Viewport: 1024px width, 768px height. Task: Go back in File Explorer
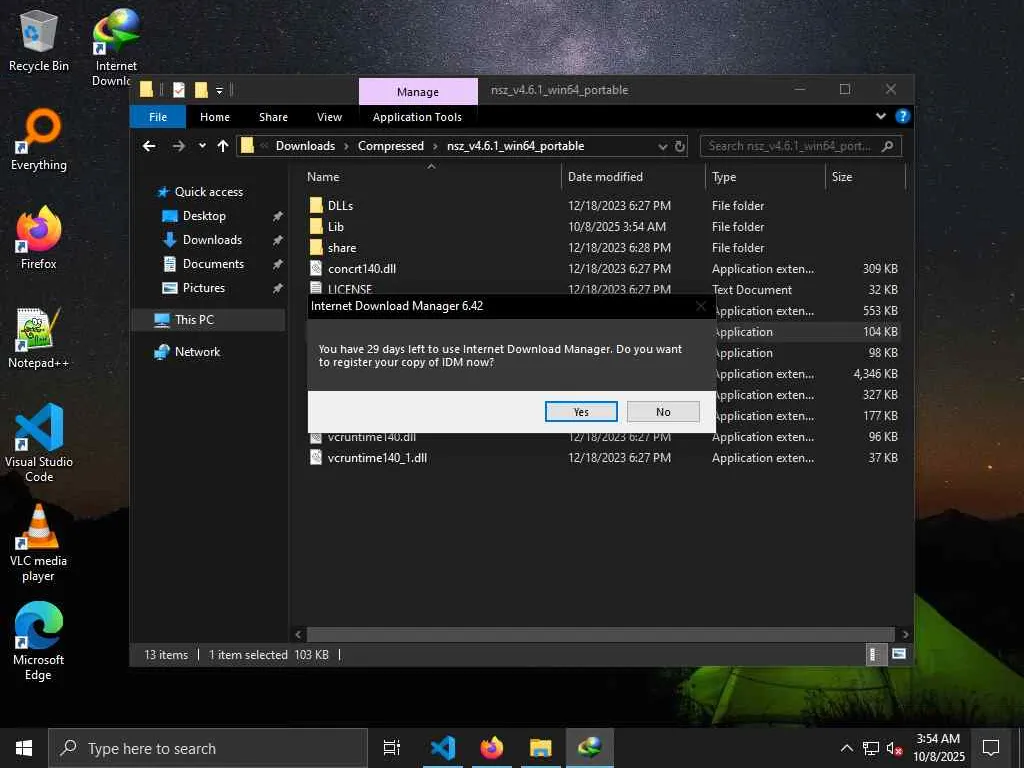click(x=150, y=146)
